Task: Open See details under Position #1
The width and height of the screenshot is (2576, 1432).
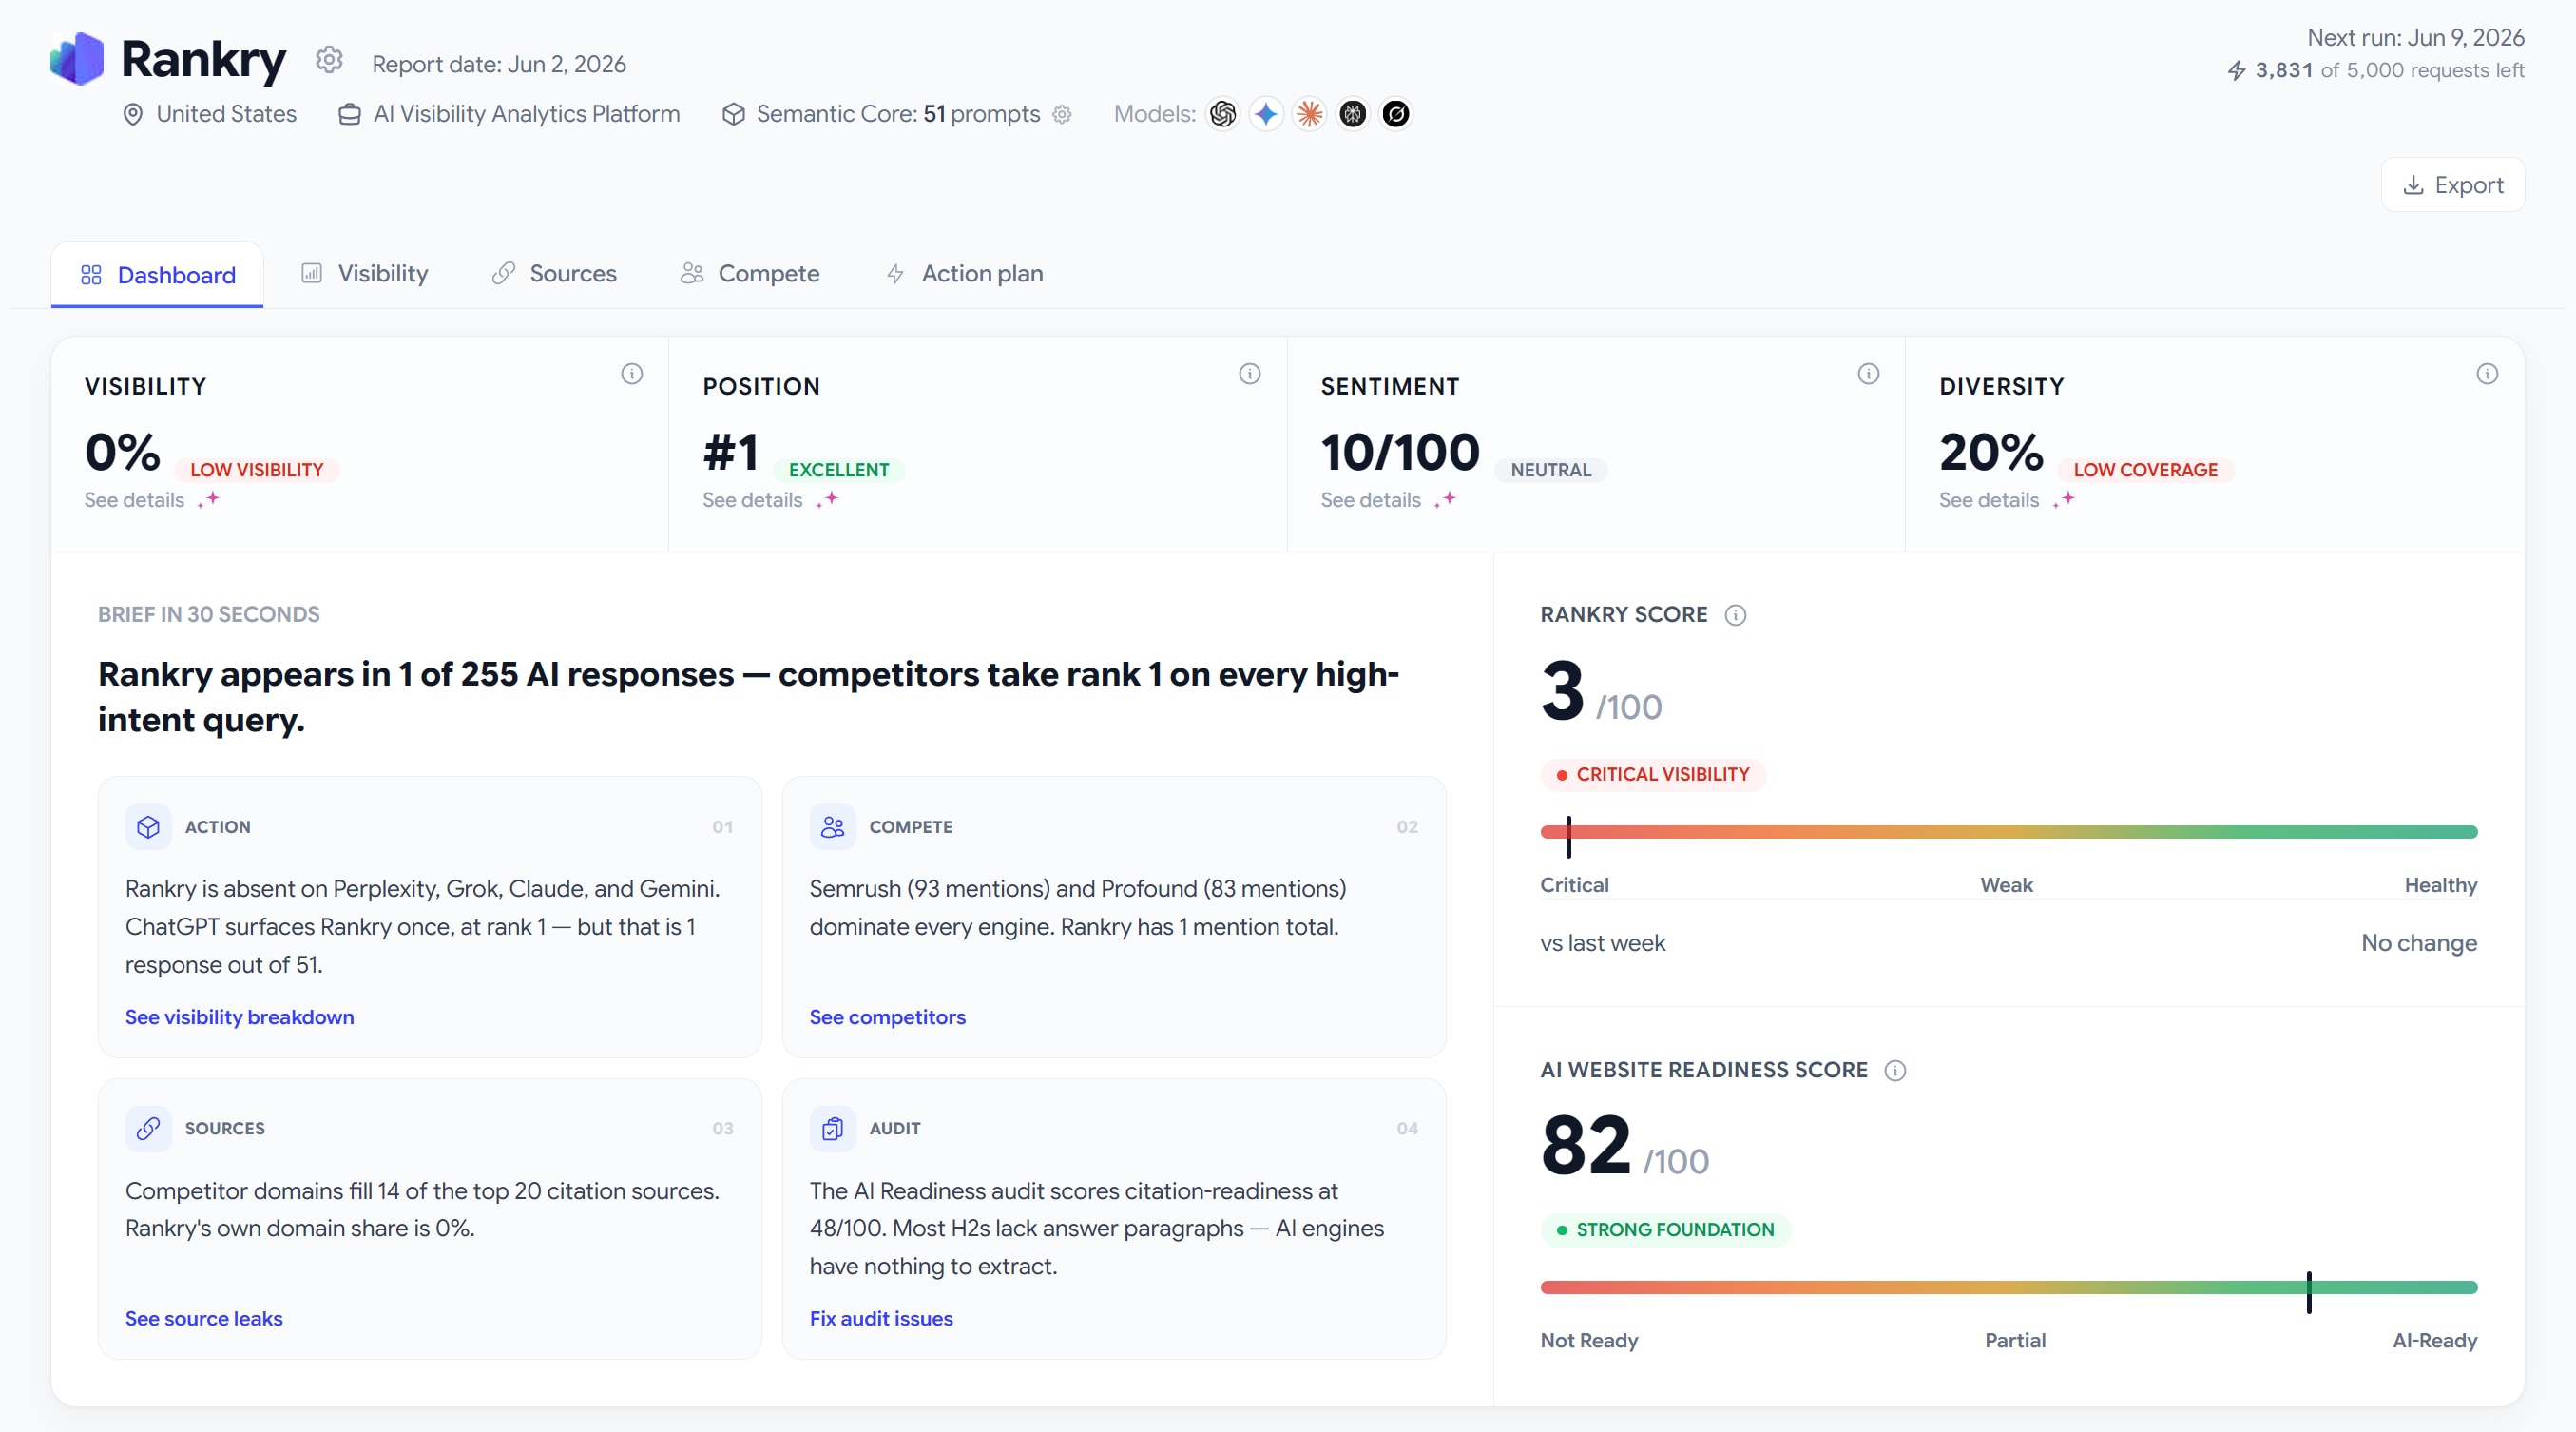Action: point(752,500)
